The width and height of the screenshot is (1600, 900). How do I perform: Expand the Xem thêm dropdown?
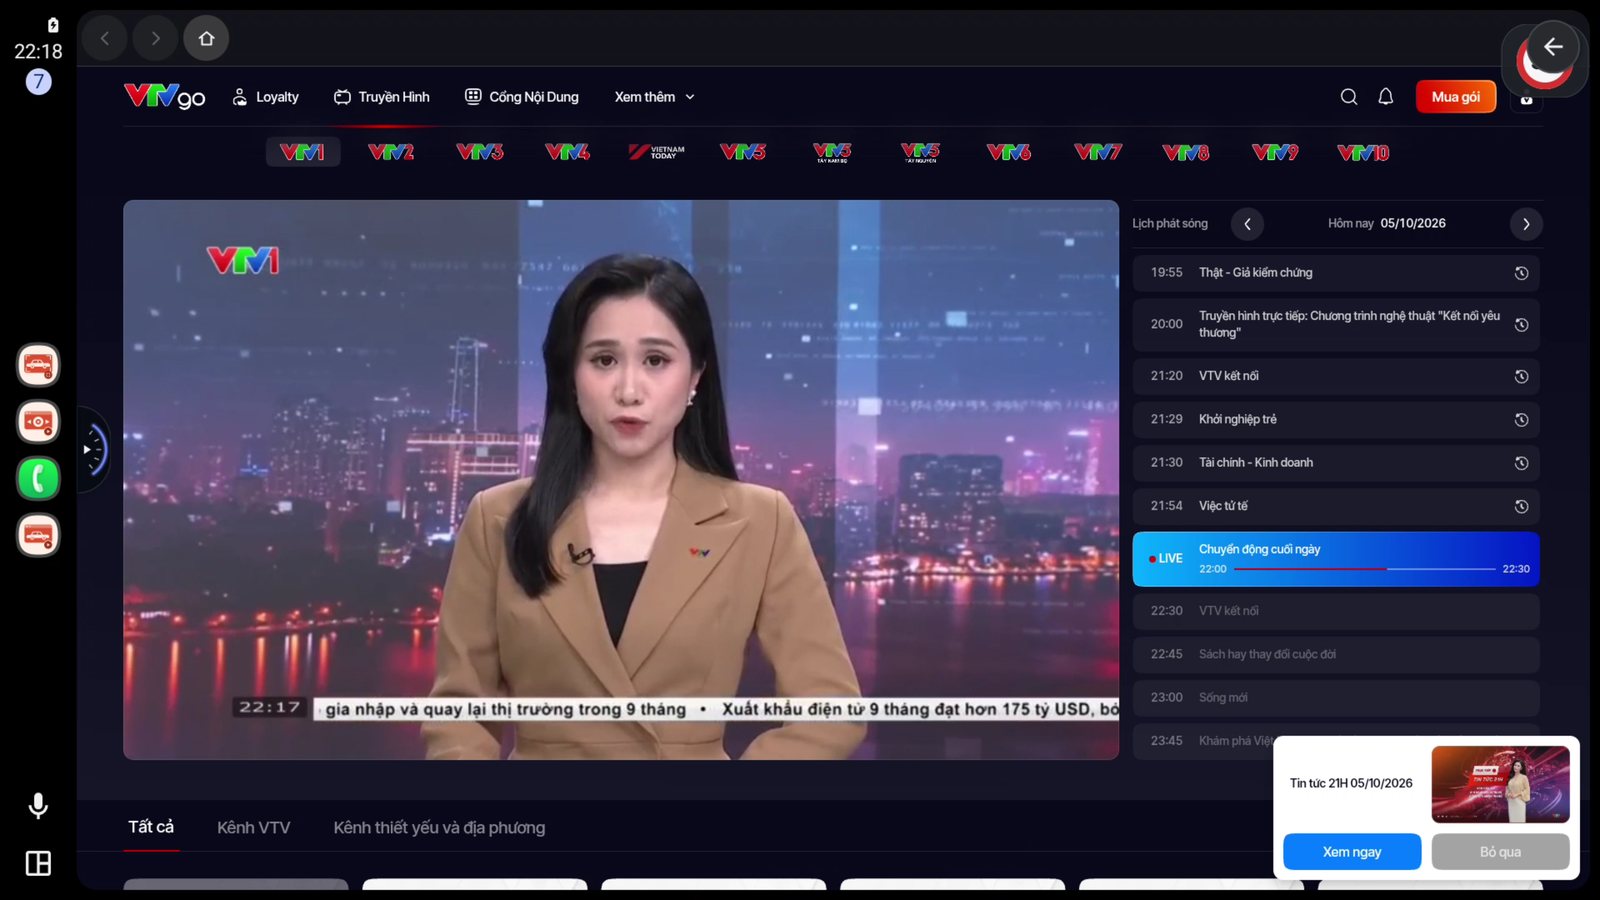click(655, 97)
